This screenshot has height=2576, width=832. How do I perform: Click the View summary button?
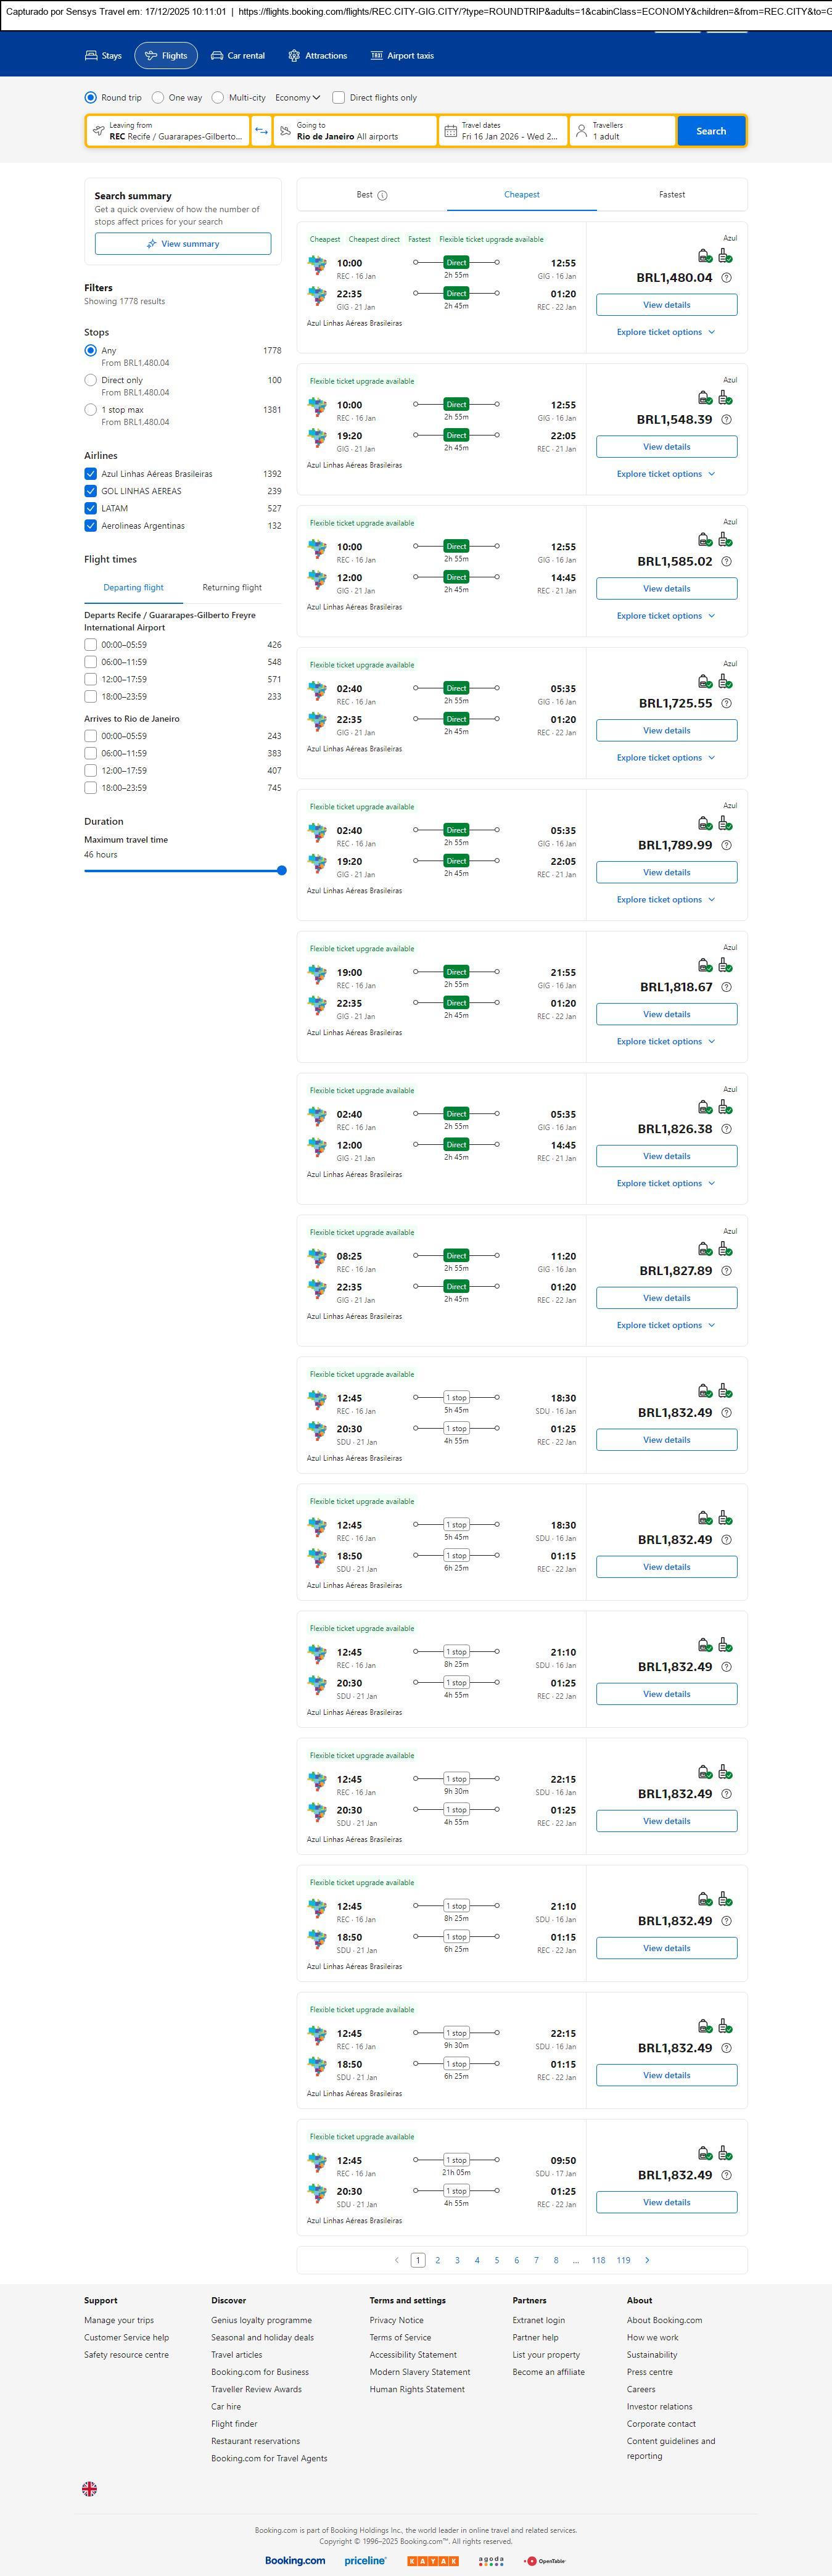pos(183,244)
